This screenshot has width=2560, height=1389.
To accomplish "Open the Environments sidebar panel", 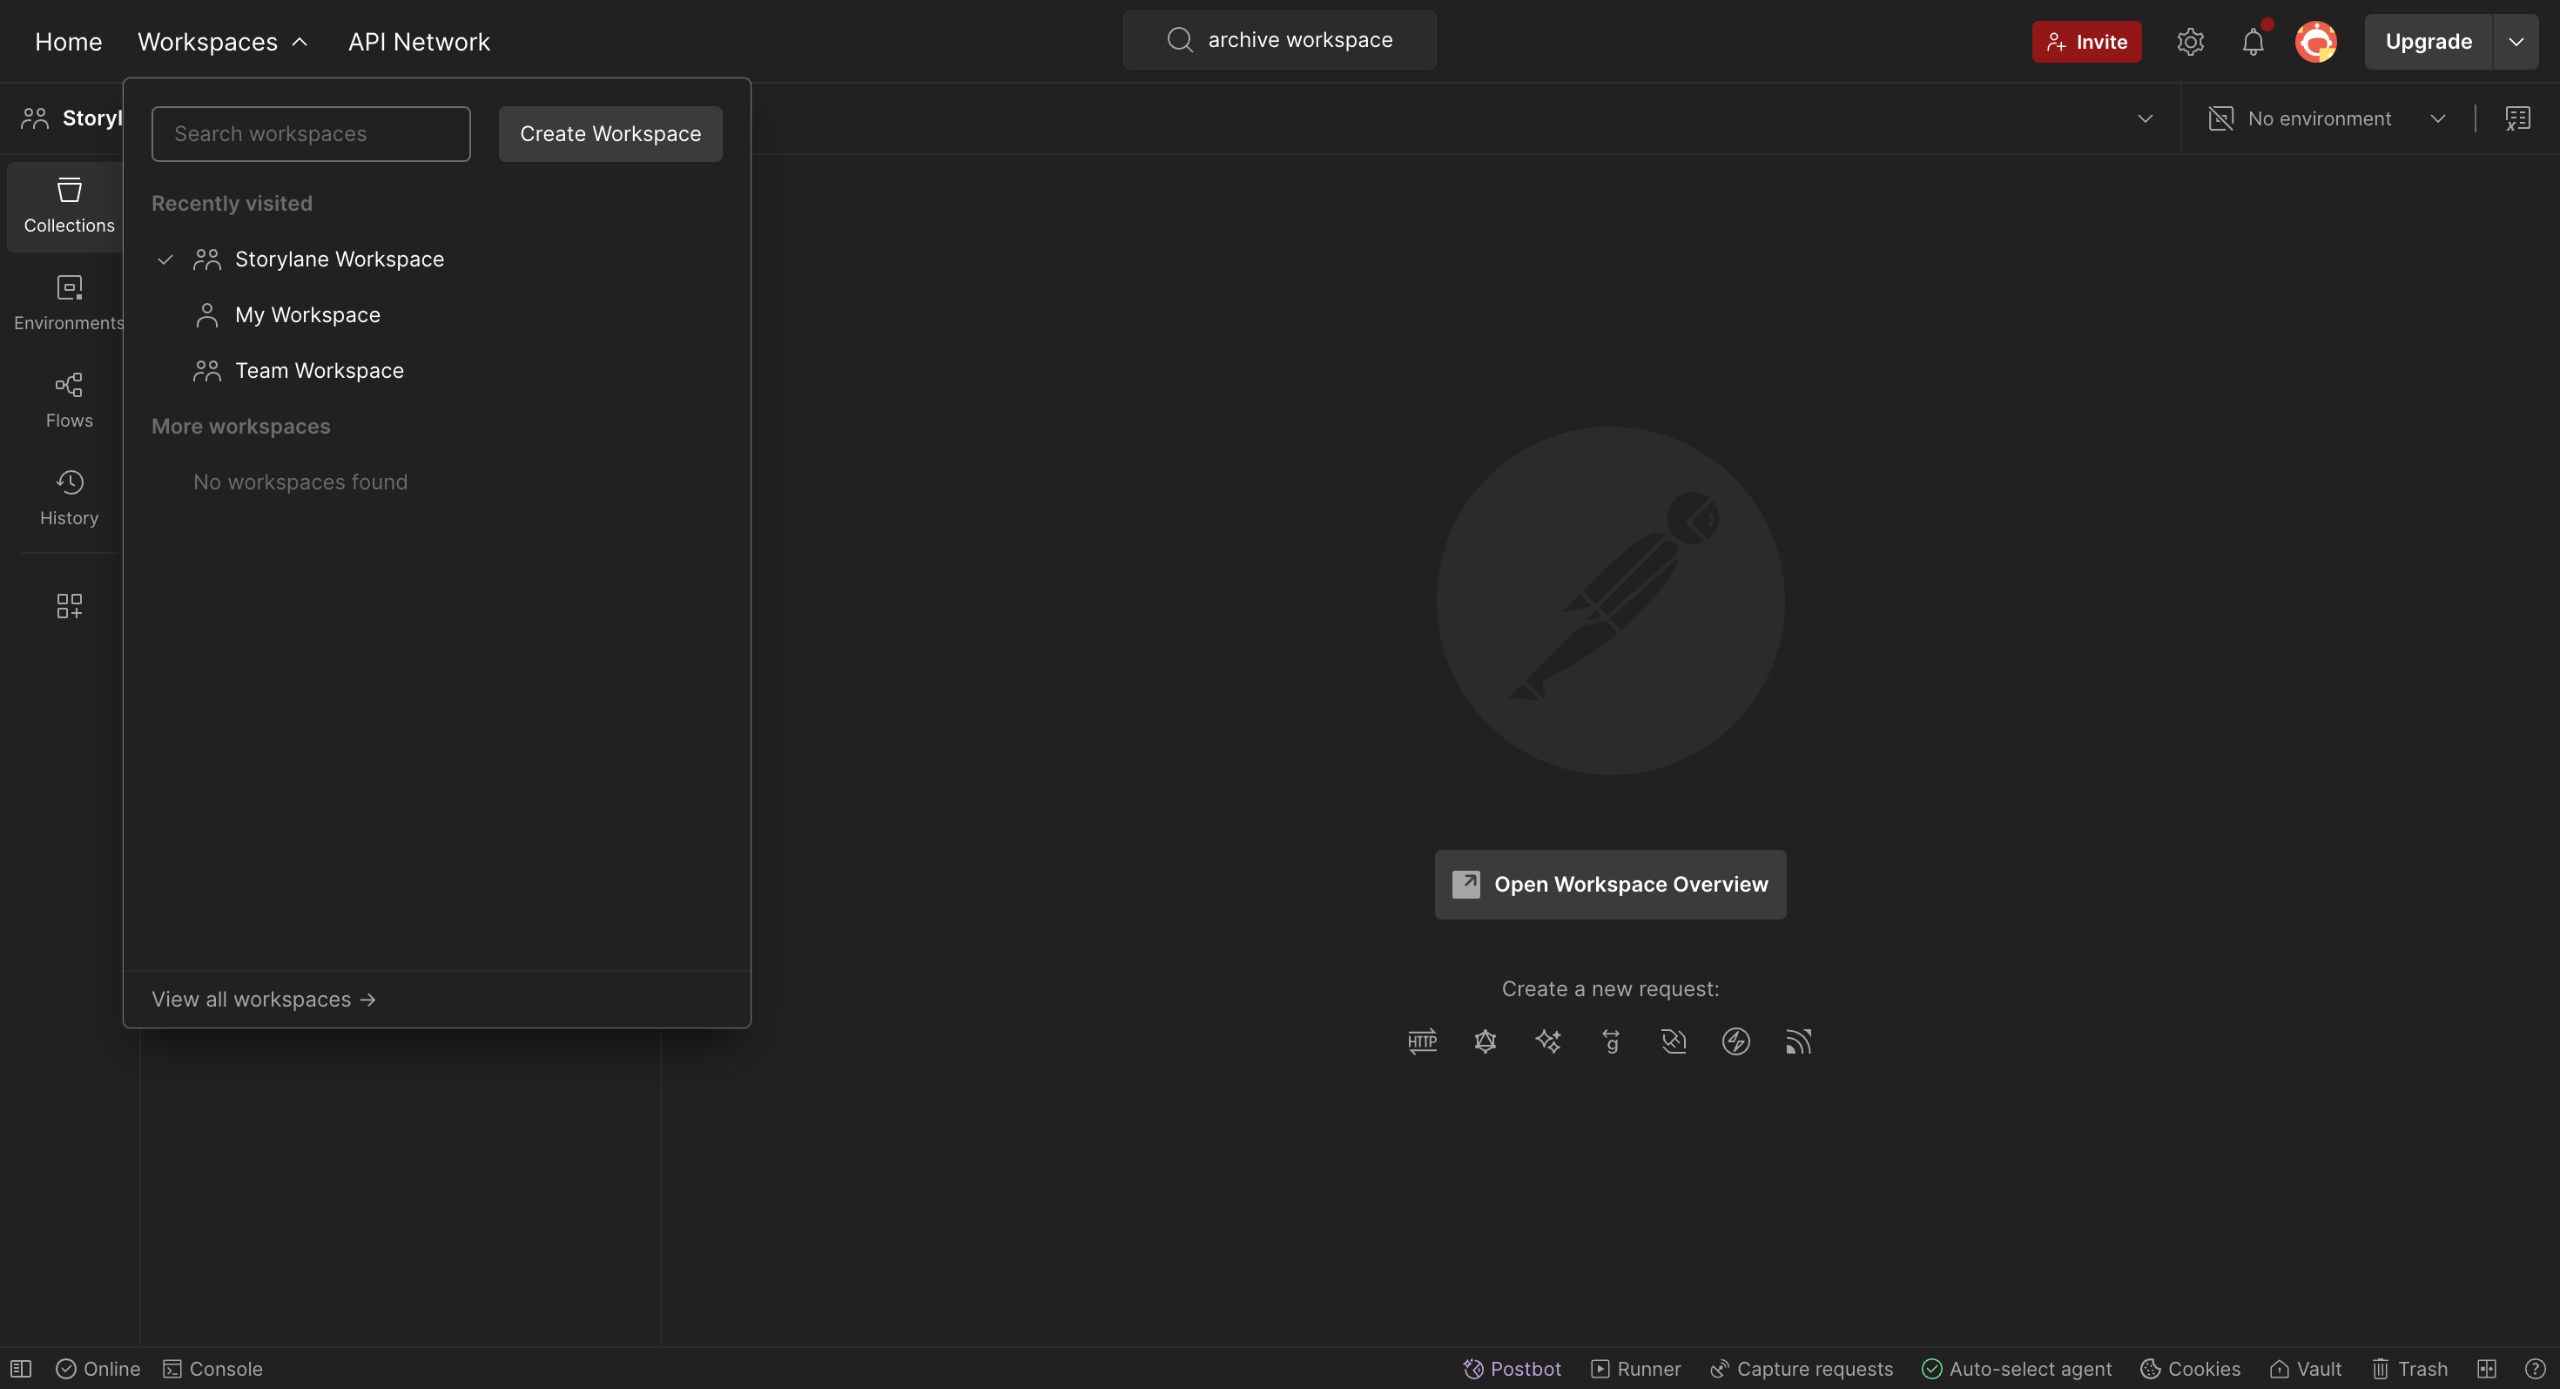I will click(x=69, y=302).
